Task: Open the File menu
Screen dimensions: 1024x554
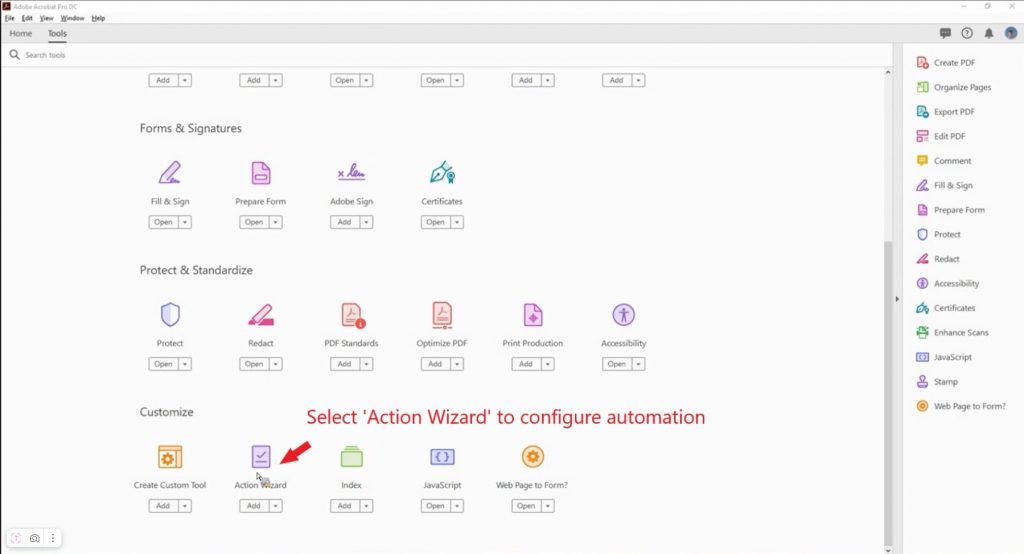Action: tap(10, 18)
